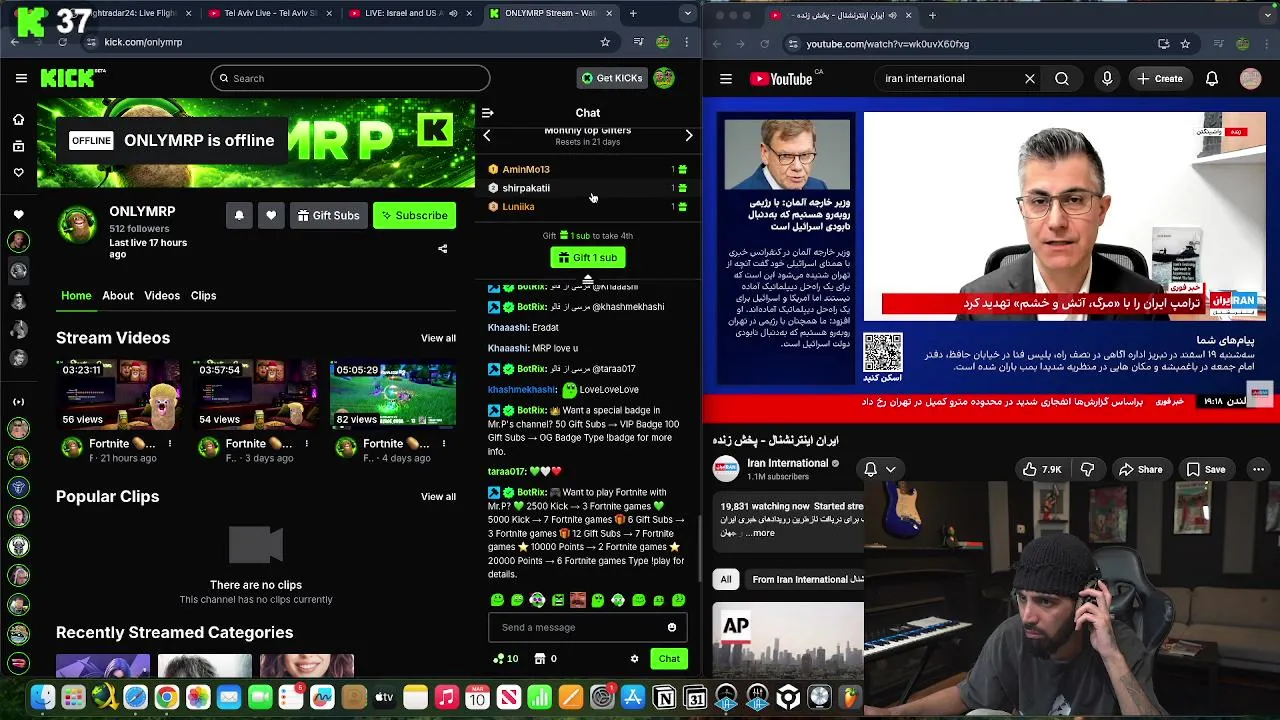
Task: Open 03:57:54 stream video thumbnail
Action: [x=256, y=395]
